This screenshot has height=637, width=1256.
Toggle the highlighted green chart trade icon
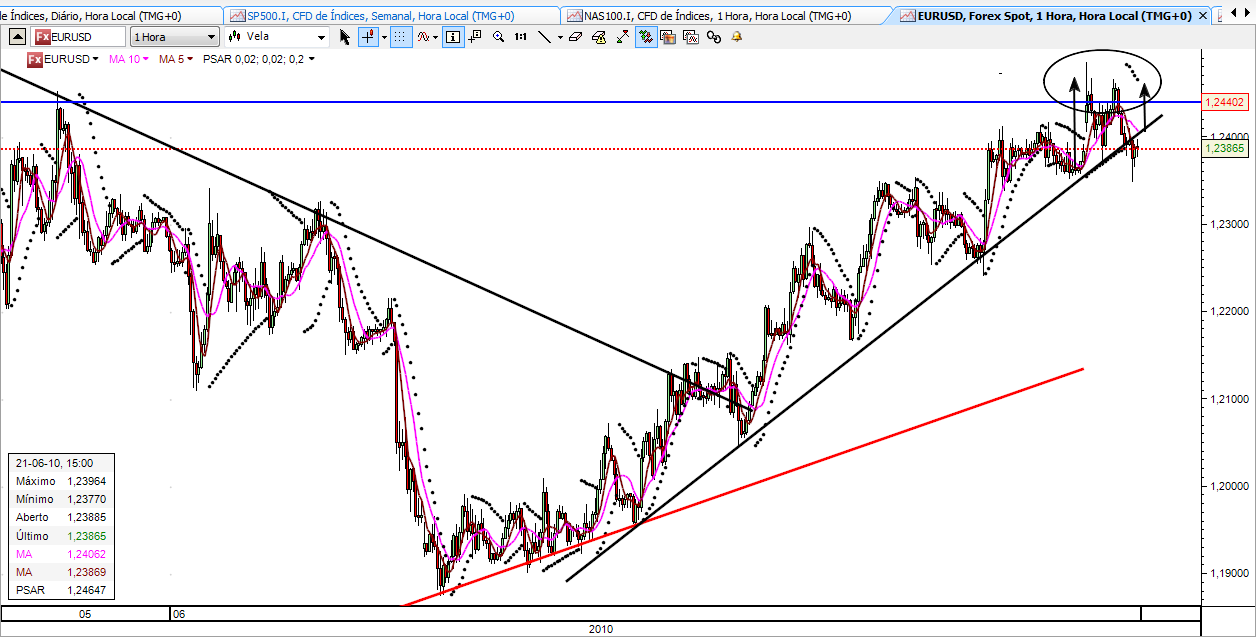pyautogui.click(x=646, y=36)
